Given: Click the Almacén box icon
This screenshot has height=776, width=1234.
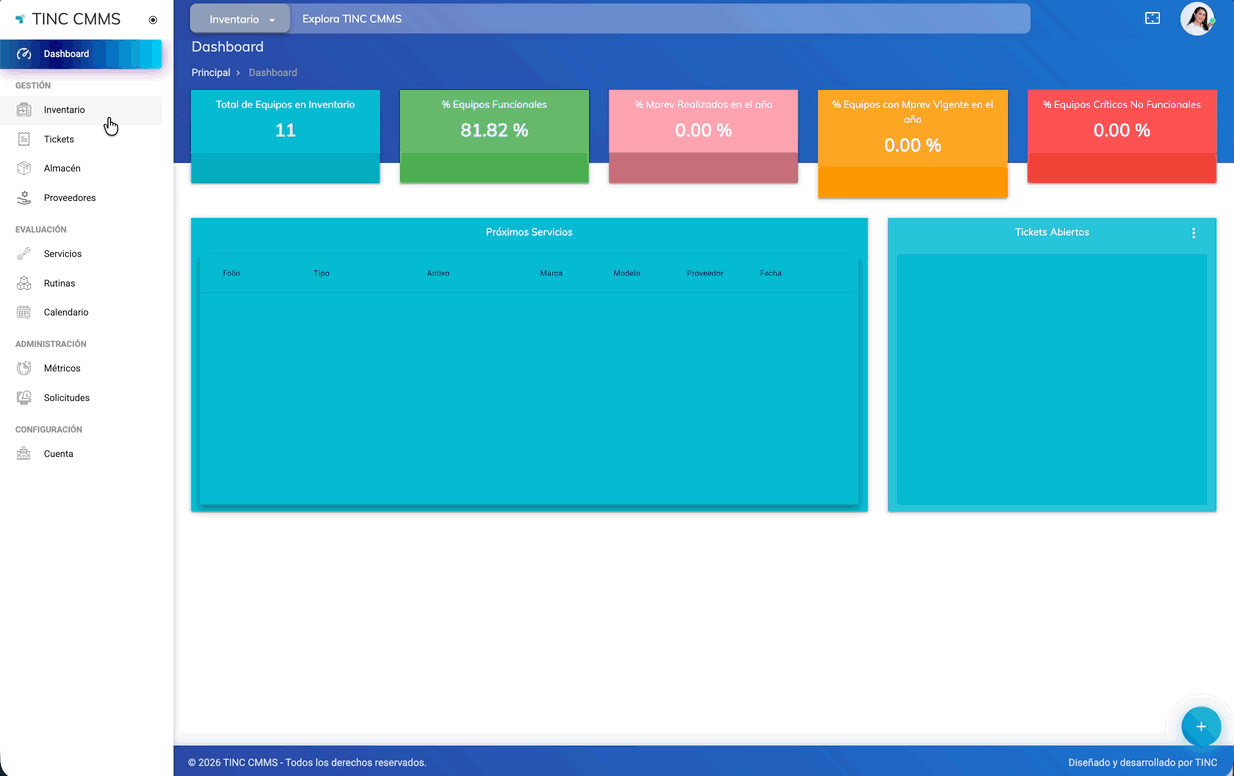Looking at the screenshot, I should click(24, 168).
